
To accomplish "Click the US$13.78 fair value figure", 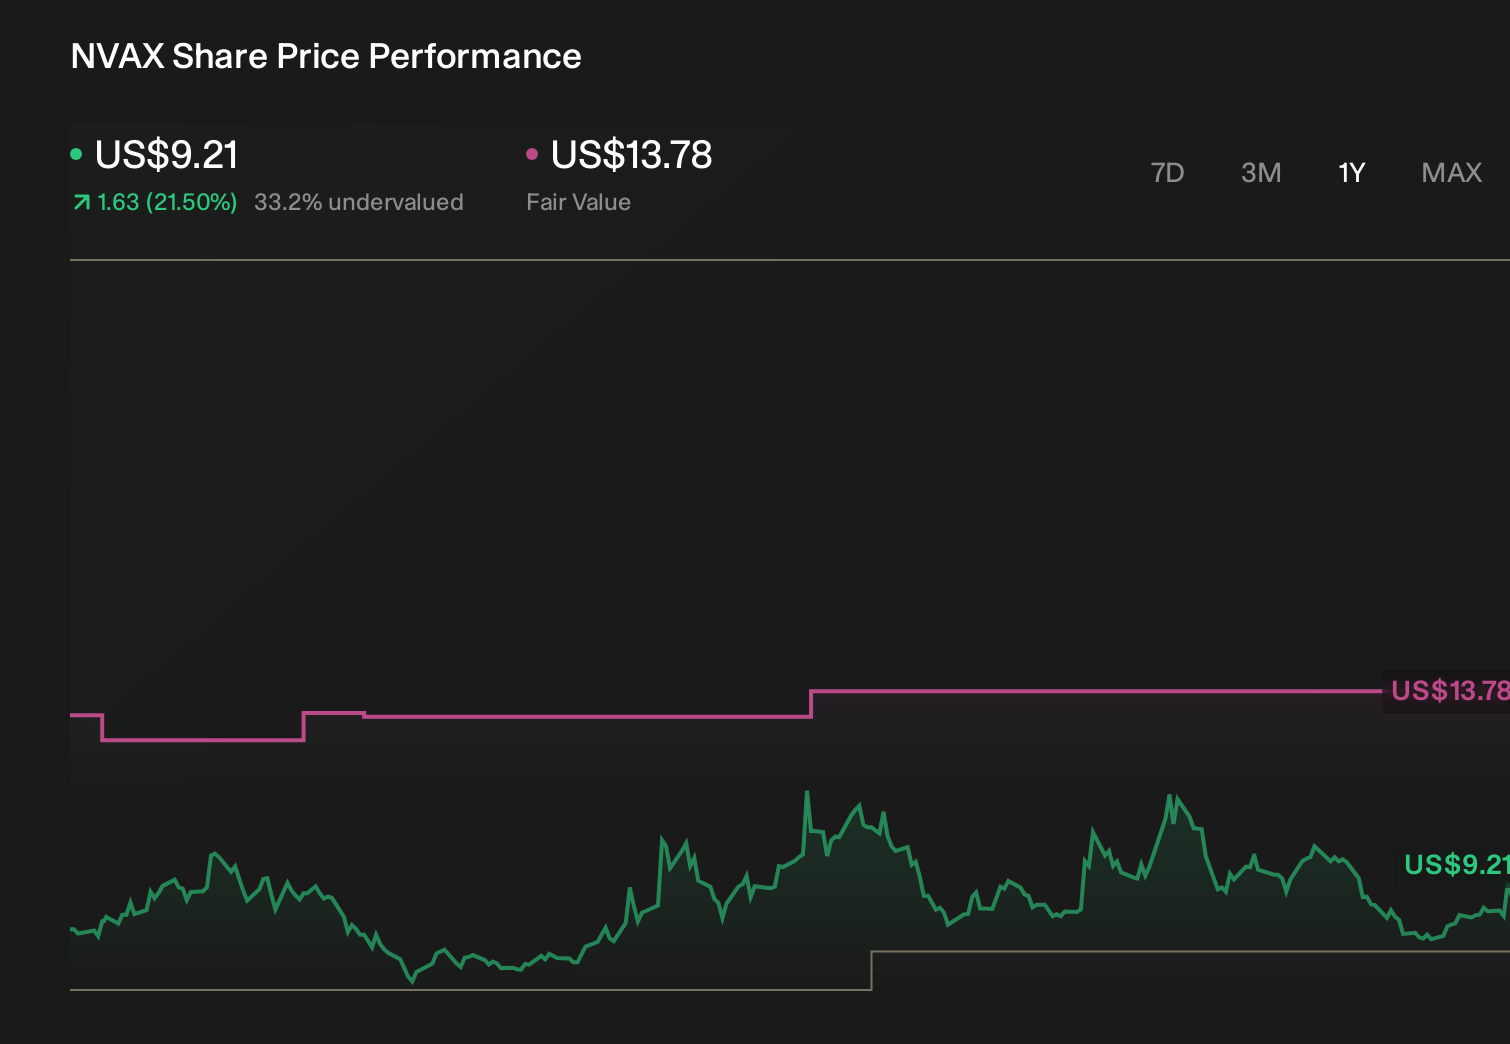I will click(631, 155).
